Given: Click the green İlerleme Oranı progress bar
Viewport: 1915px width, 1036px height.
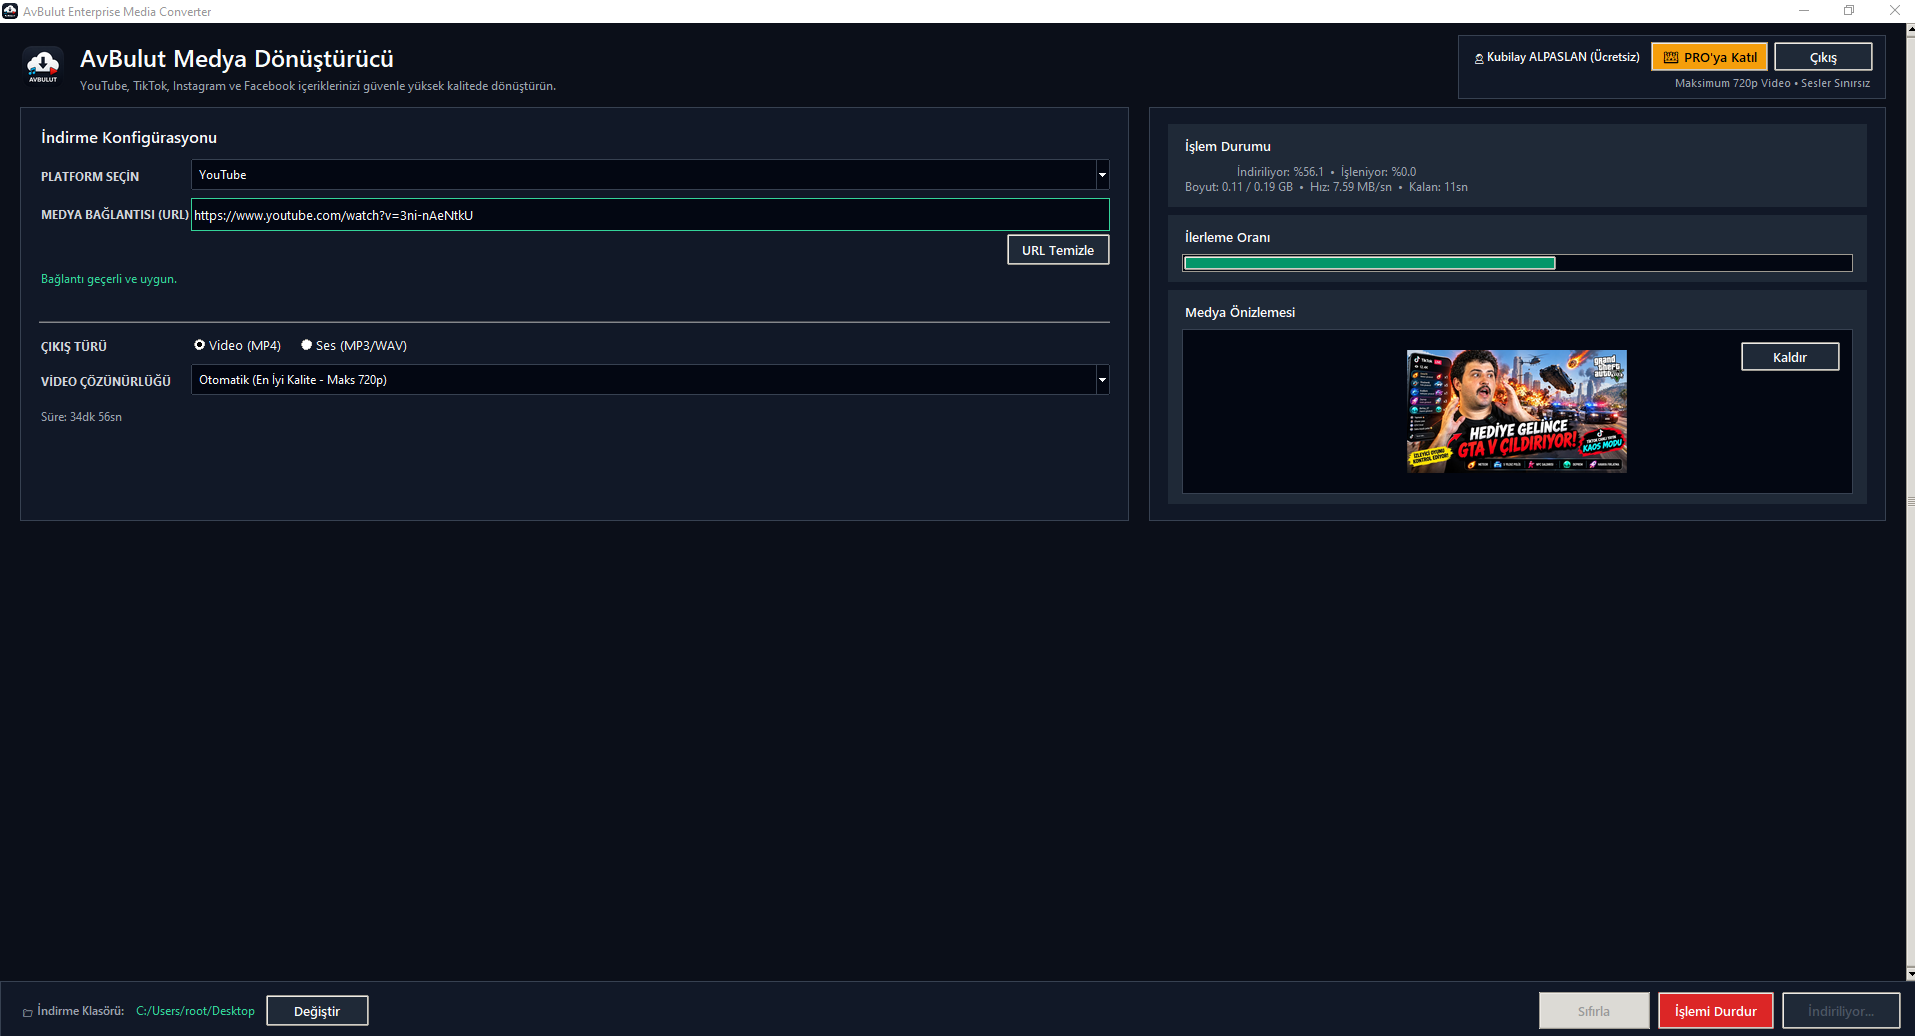Looking at the screenshot, I should [1517, 263].
